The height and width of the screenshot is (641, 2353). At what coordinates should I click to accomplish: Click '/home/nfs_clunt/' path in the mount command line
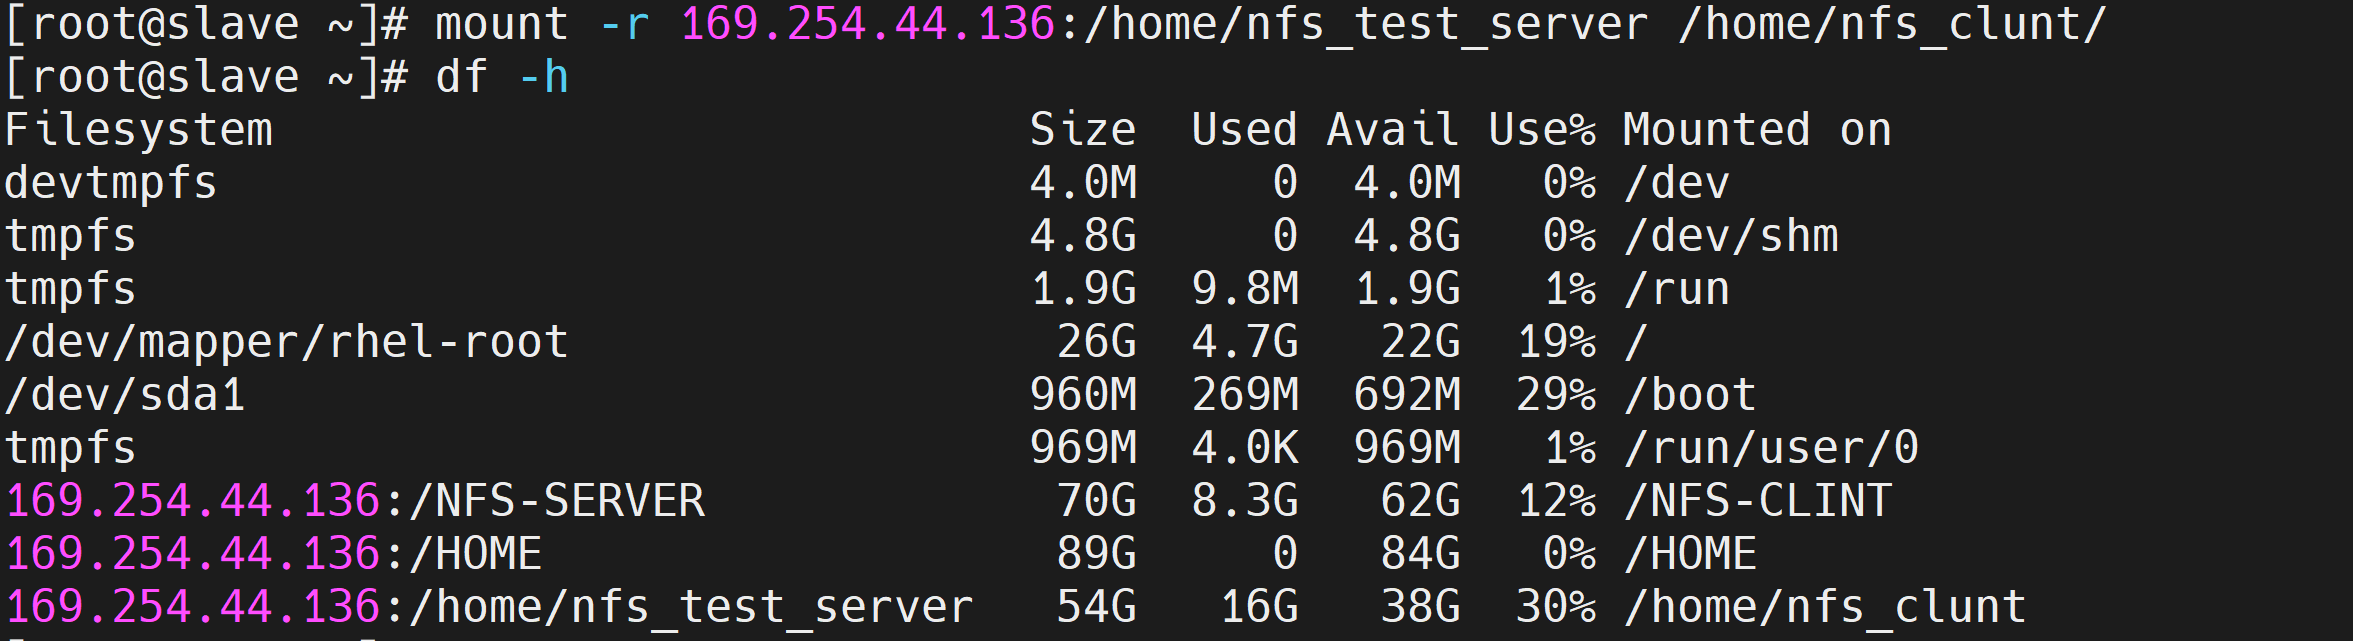click(x=1893, y=24)
